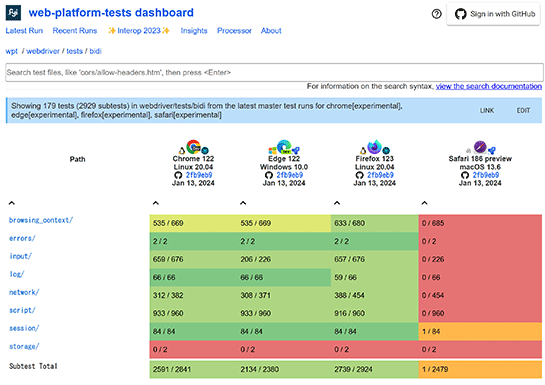Click the GitHub icon under Edge 122
The image size is (545, 385).
click(x=269, y=175)
